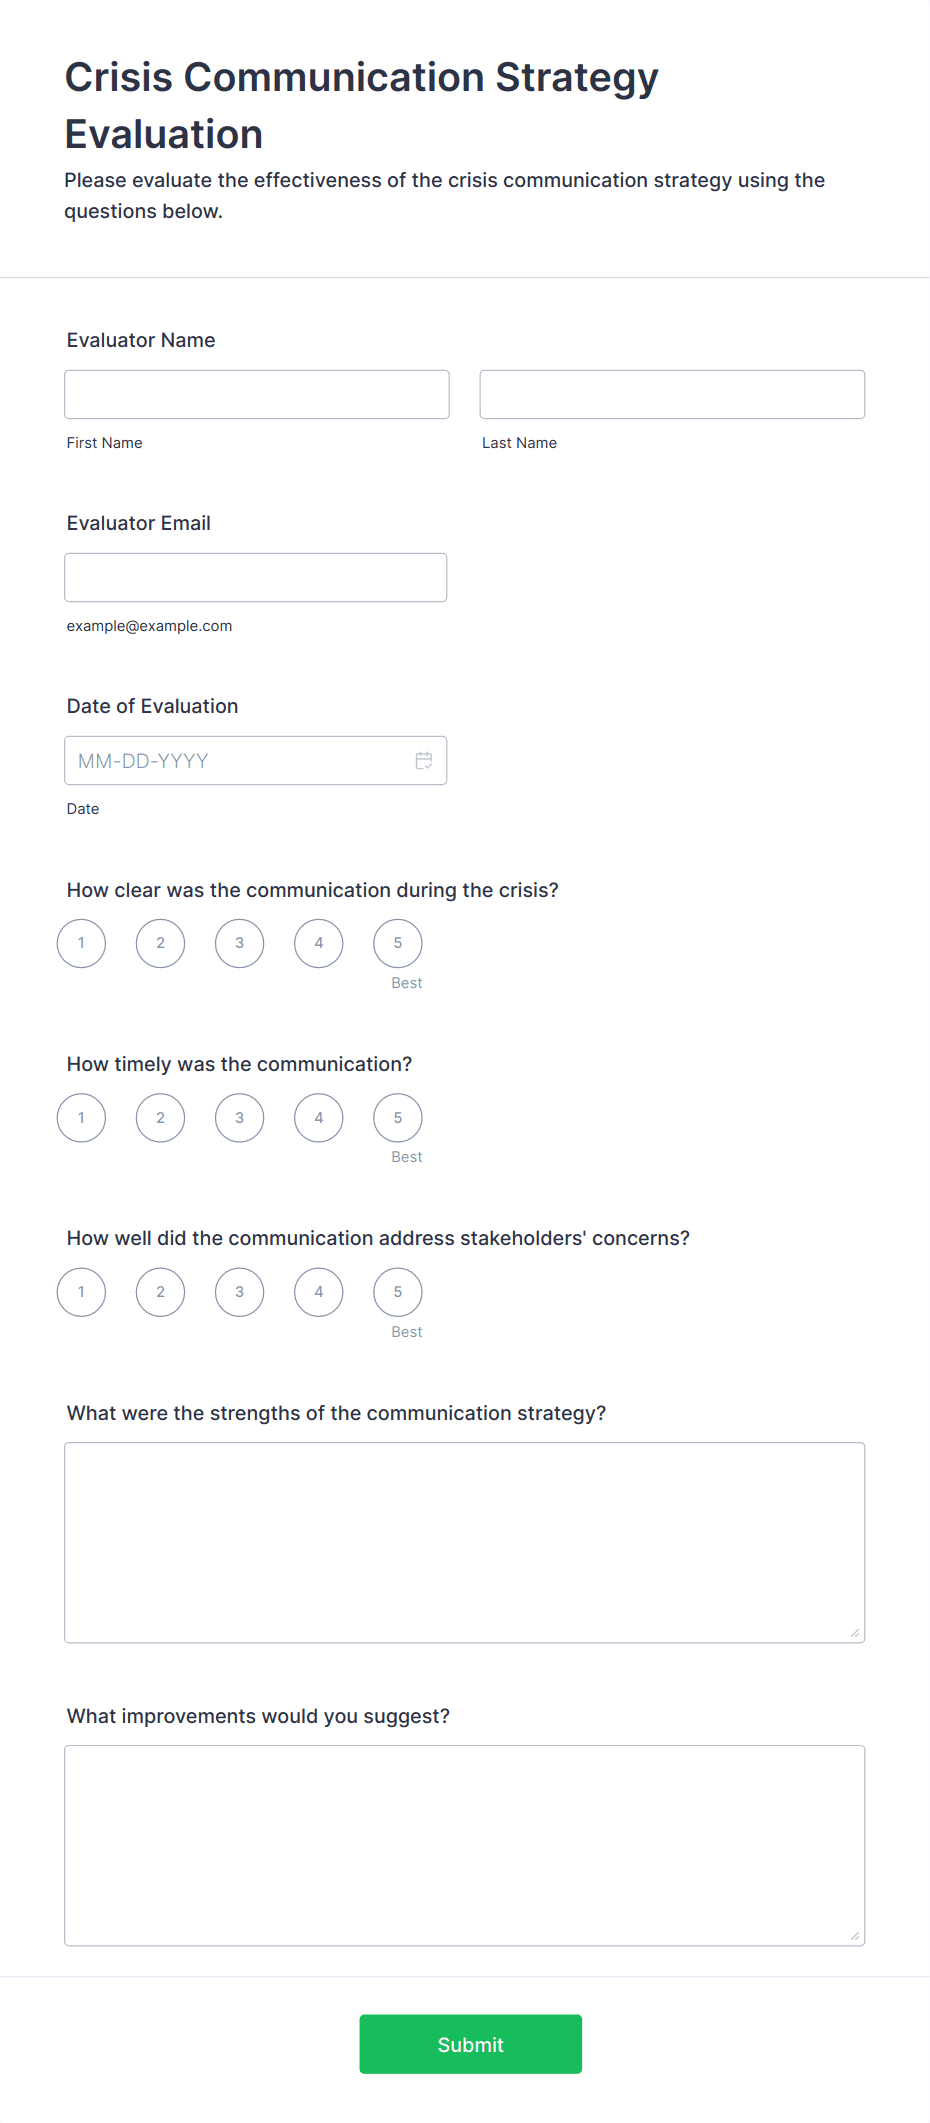Click the MM-DD-YYYY date field
The image size is (930, 2123).
point(256,760)
